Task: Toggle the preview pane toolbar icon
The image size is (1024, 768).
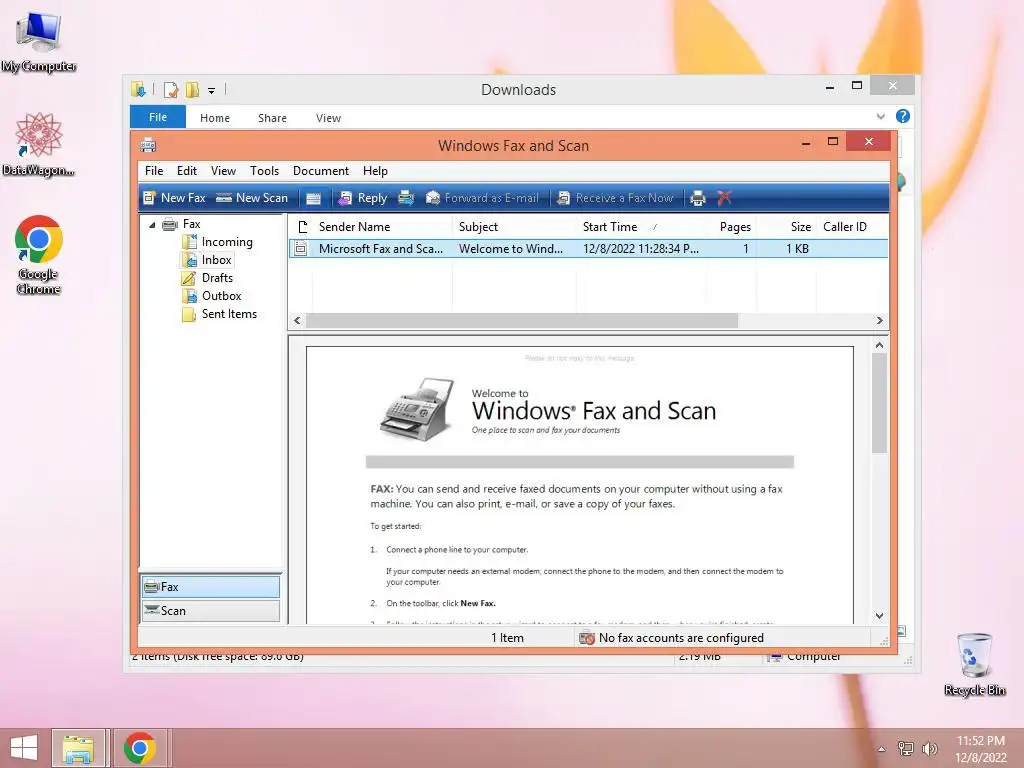Action: pyautogui.click(x=313, y=198)
